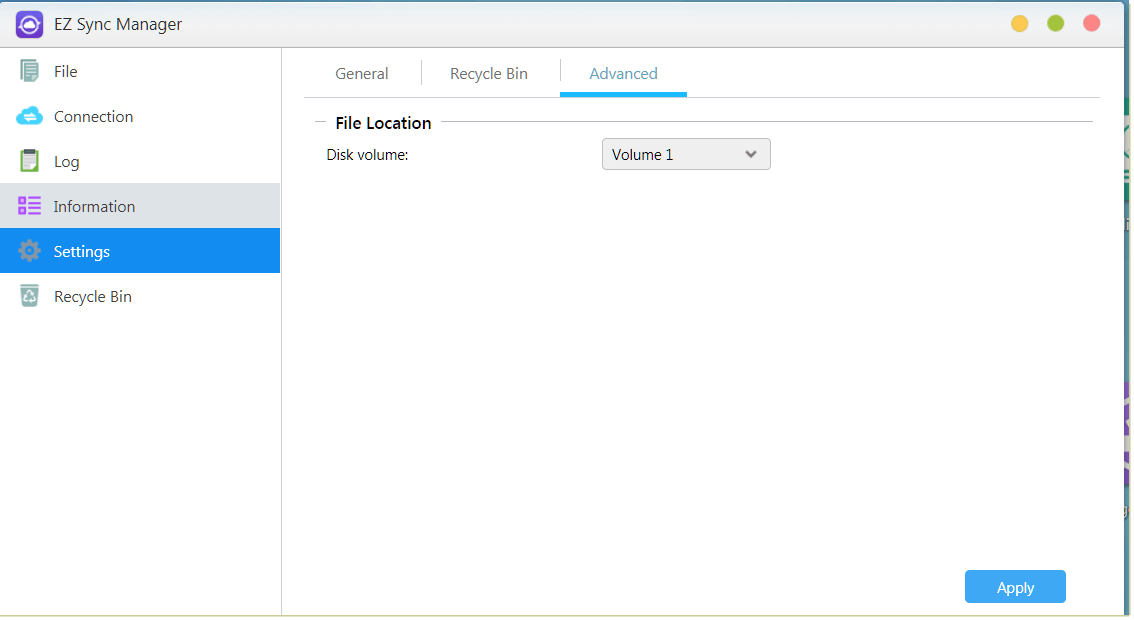Open the Log section
Image resolution: width=1134 pixels, height=620 pixels.
pyautogui.click(x=140, y=161)
